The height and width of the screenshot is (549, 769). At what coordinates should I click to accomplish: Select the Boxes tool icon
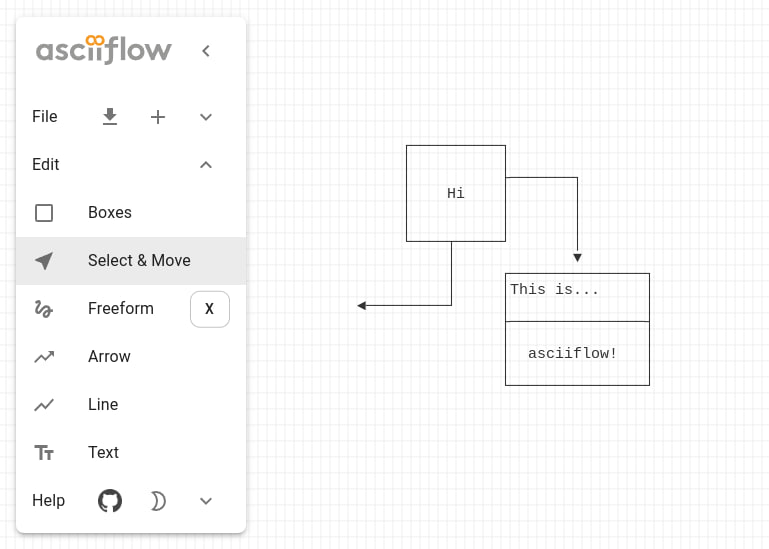pyautogui.click(x=44, y=213)
